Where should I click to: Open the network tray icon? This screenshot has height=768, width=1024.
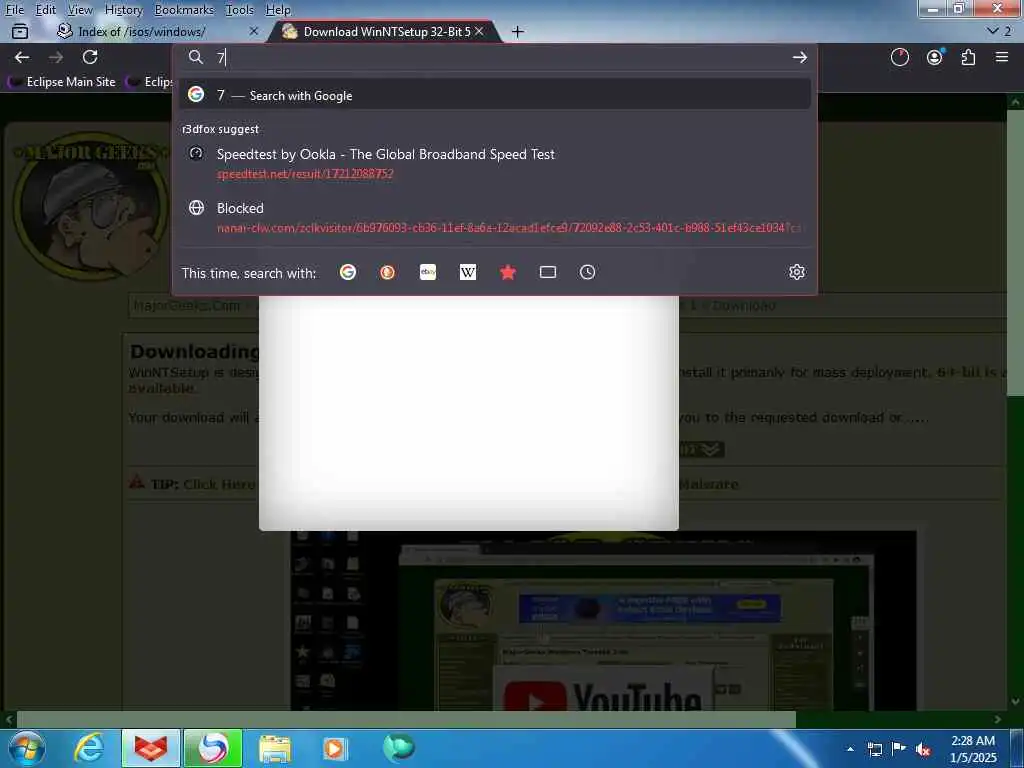pos(874,749)
